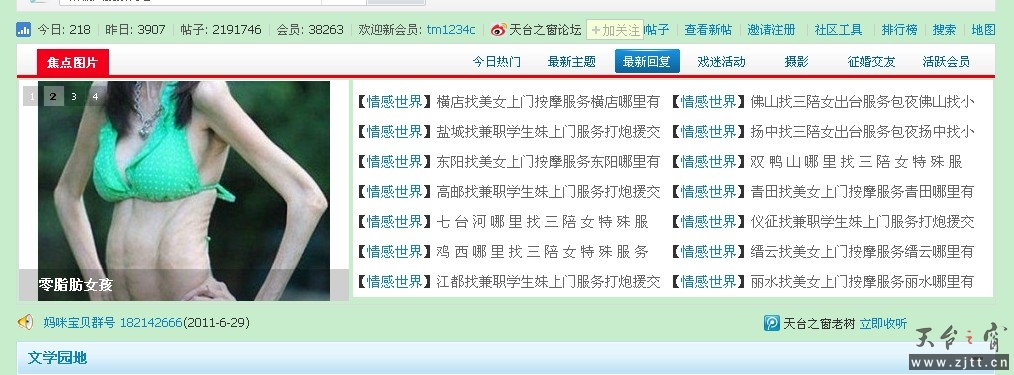Select the 最新回复 tab
The width and height of the screenshot is (1014, 375).
click(647, 61)
